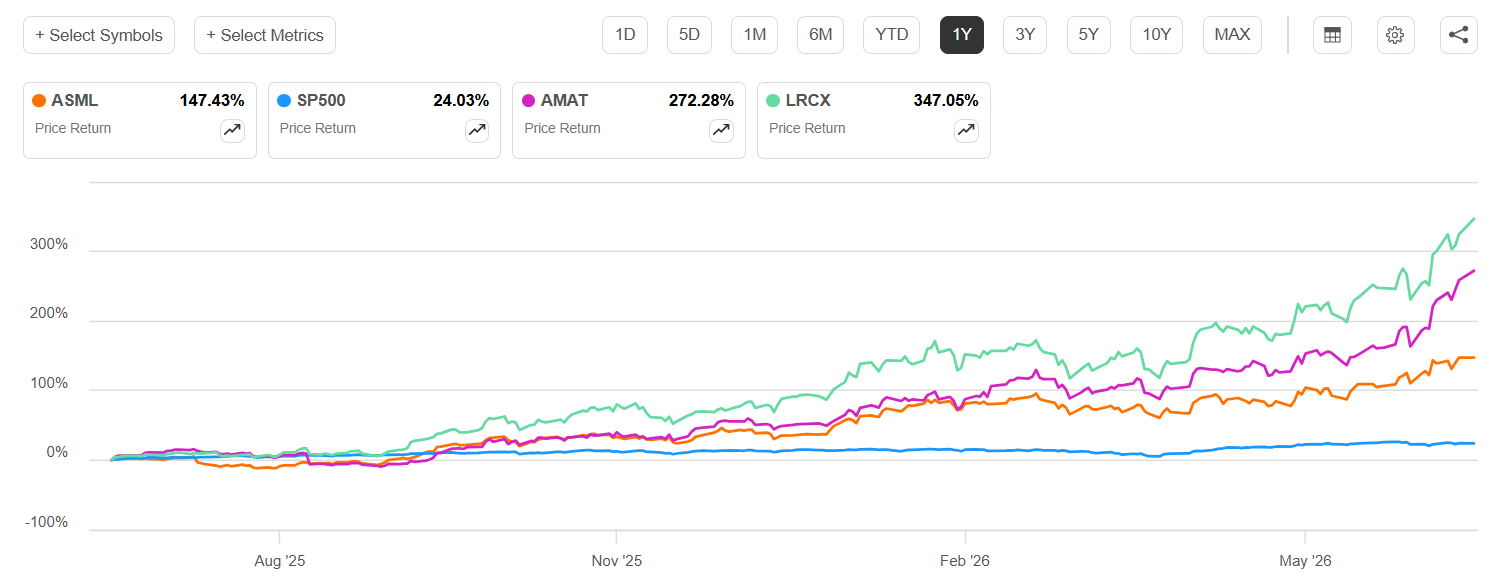Viewport: 1499px width, 575px height.
Task: Open SP500 price return chart-type icon
Action: click(477, 130)
